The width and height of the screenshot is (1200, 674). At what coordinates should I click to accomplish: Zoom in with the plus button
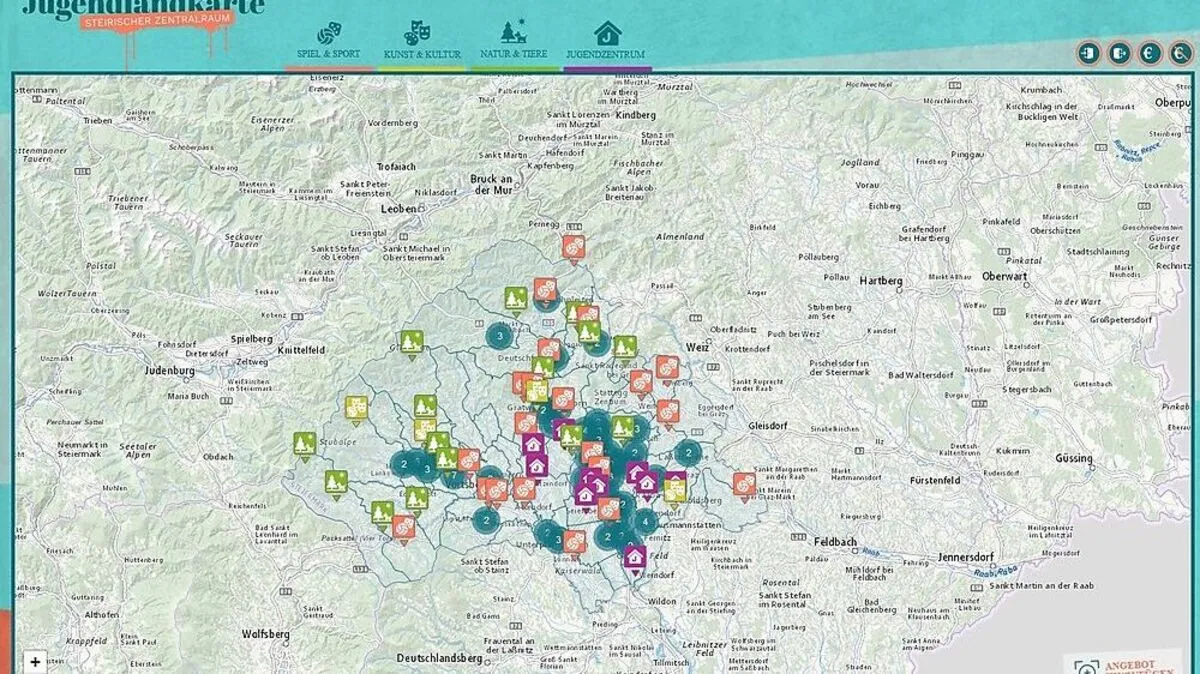[35, 662]
